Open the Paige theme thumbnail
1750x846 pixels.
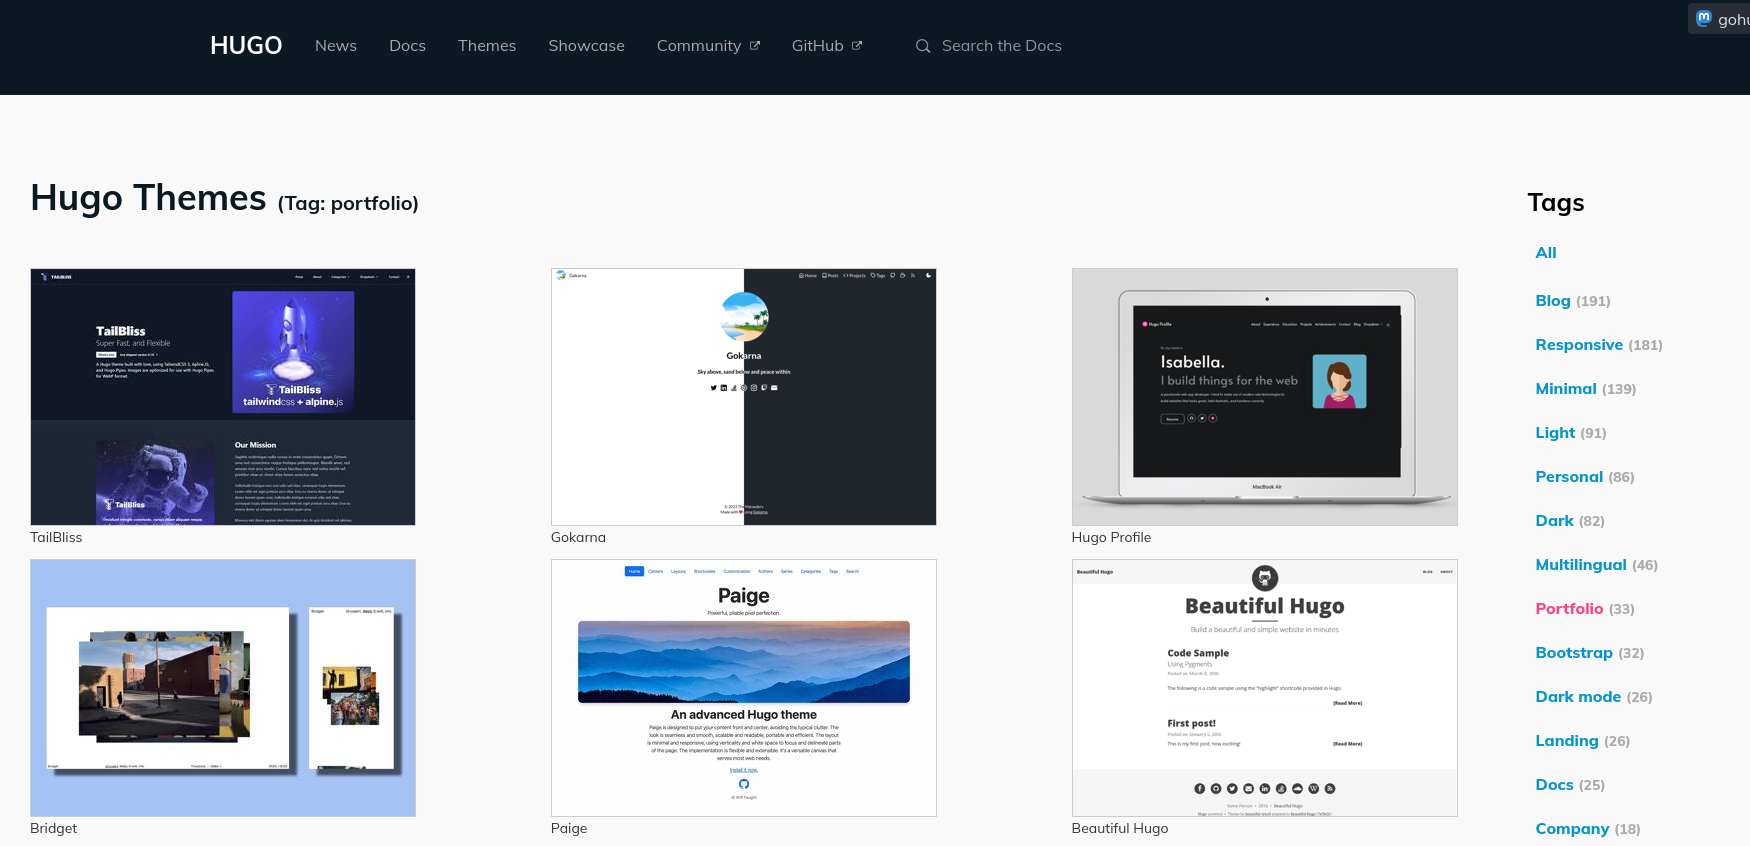pos(744,688)
